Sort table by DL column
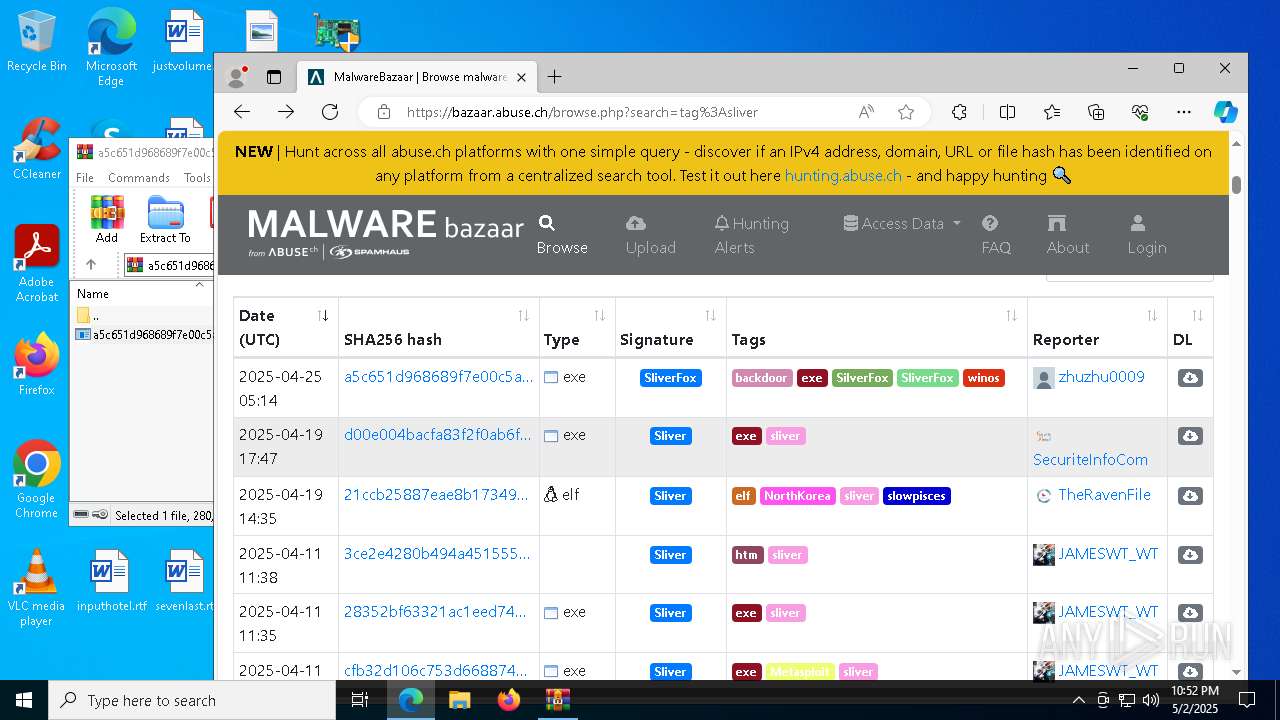Viewport: 1280px width, 720px height. 1190,327
